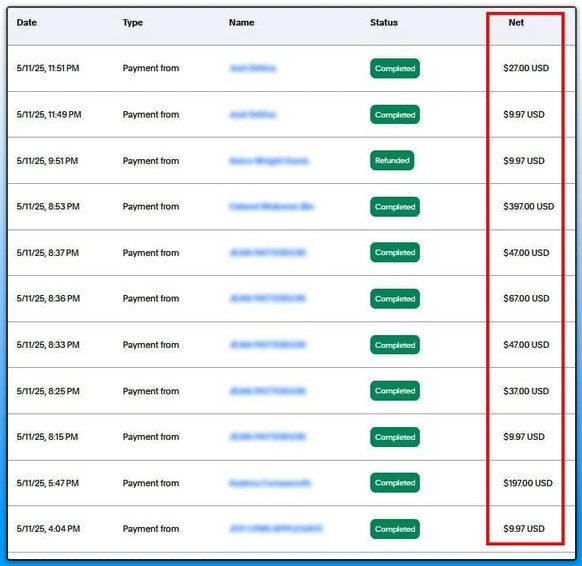Click the $397.00 USD net amount
The image size is (582, 566).
[x=529, y=206]
